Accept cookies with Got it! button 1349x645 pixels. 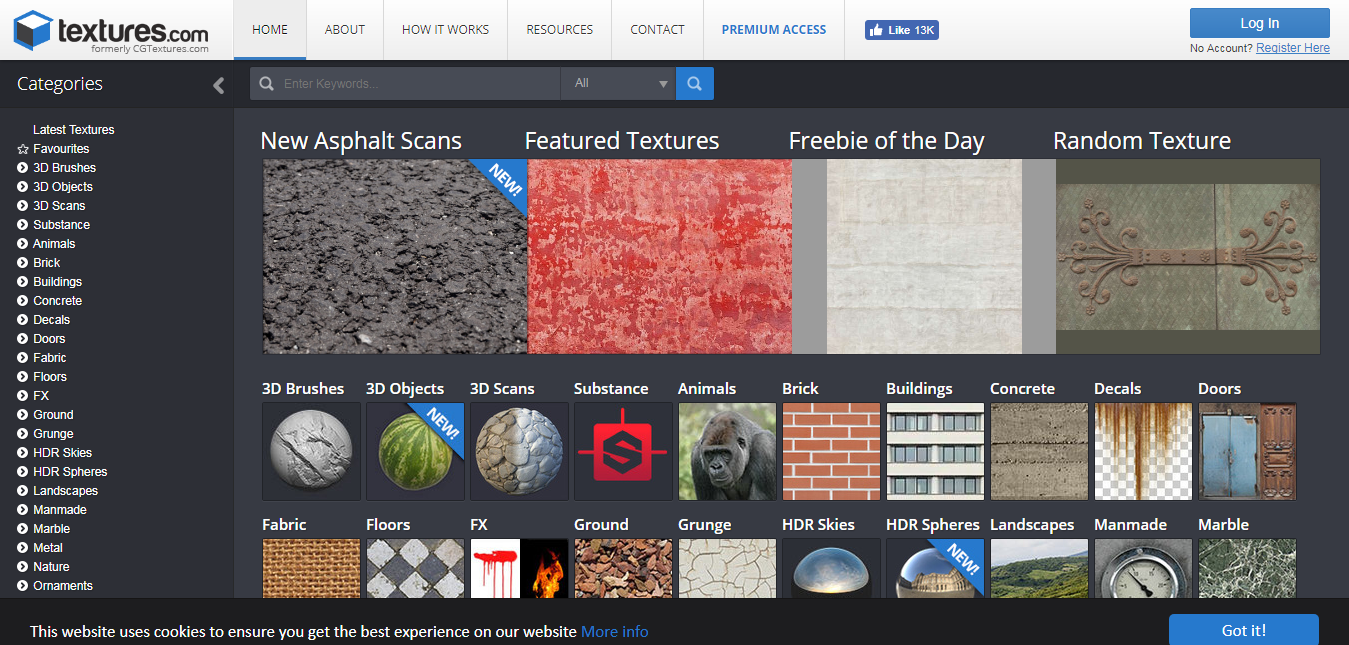[x=1244, y=630]
